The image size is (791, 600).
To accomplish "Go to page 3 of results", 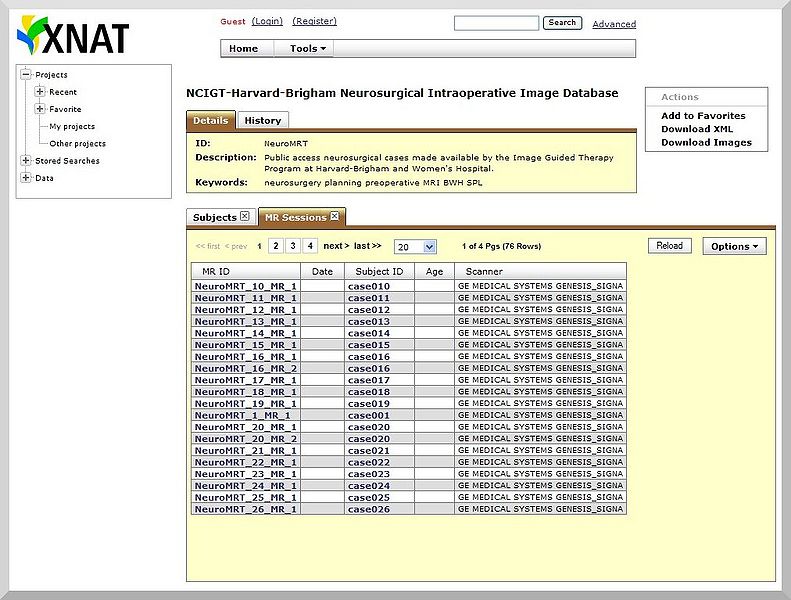I will (x=293, y=246).
